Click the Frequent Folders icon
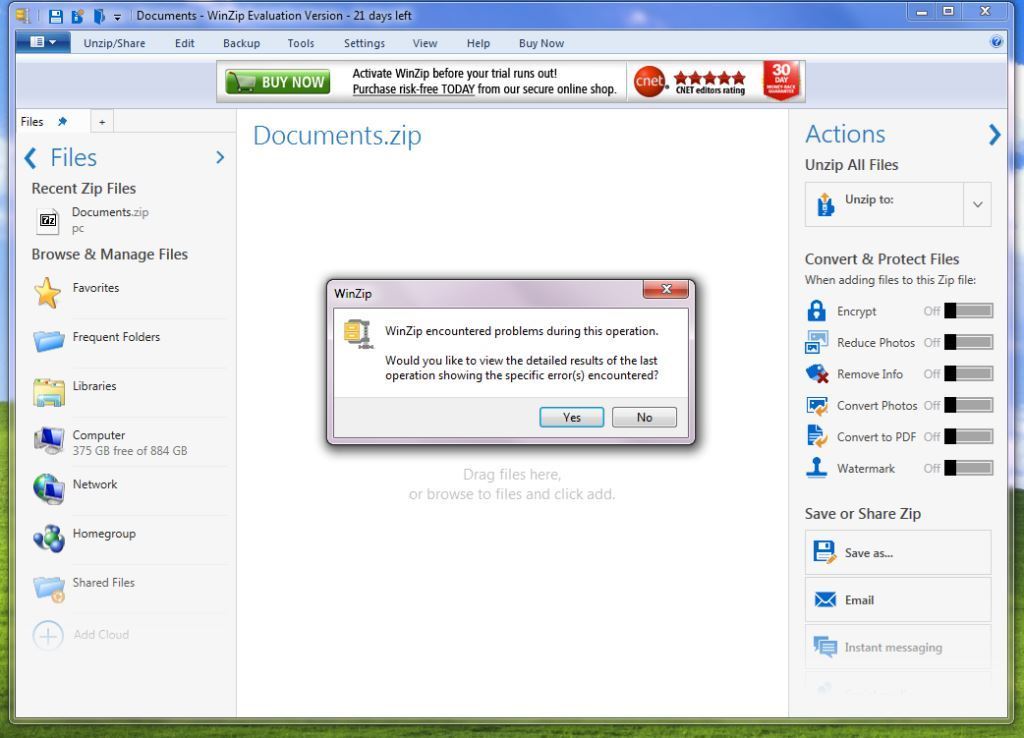The height and width of the screenshot is (738, 1024). 49,340
